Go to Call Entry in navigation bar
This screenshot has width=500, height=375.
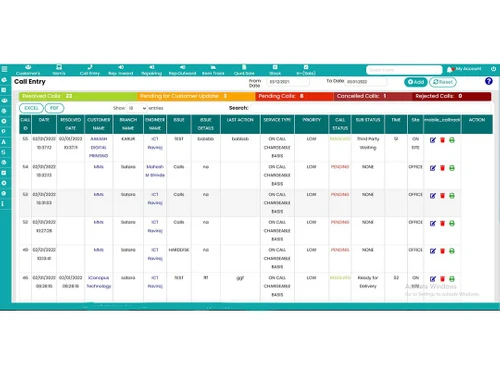pos(90,70)
